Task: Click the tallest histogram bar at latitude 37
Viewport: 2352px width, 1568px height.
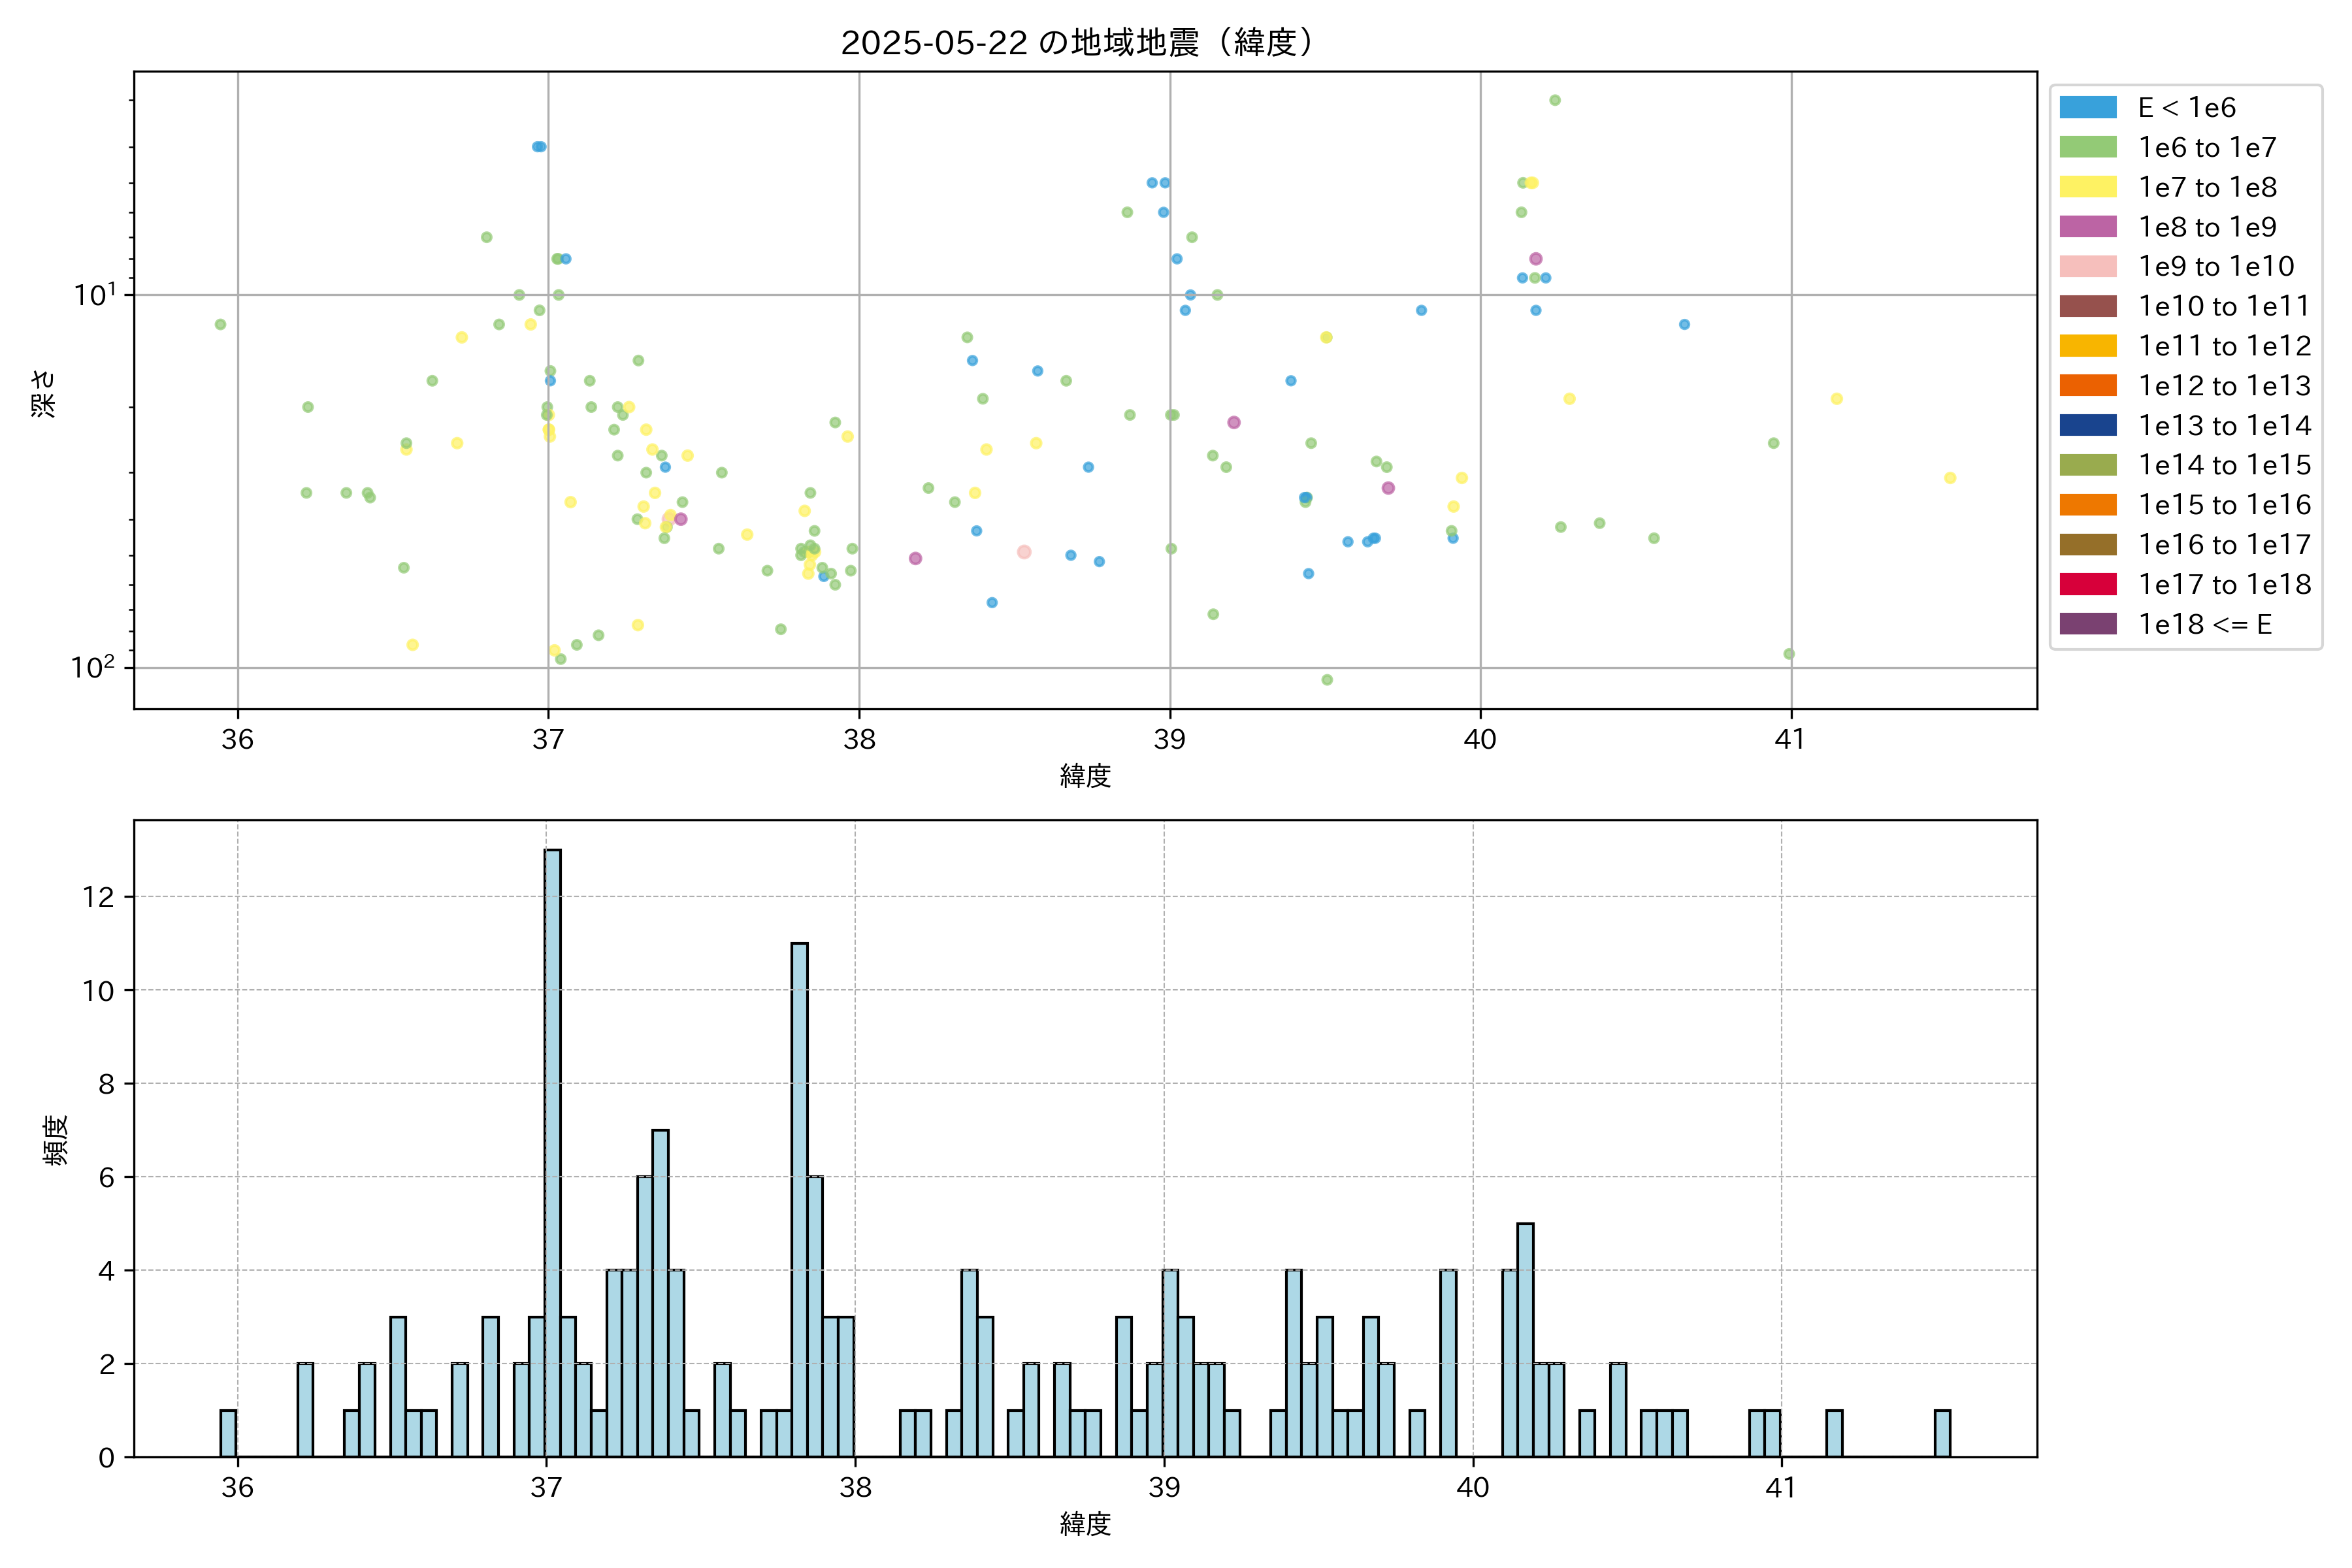Action: pos(552,1150)
